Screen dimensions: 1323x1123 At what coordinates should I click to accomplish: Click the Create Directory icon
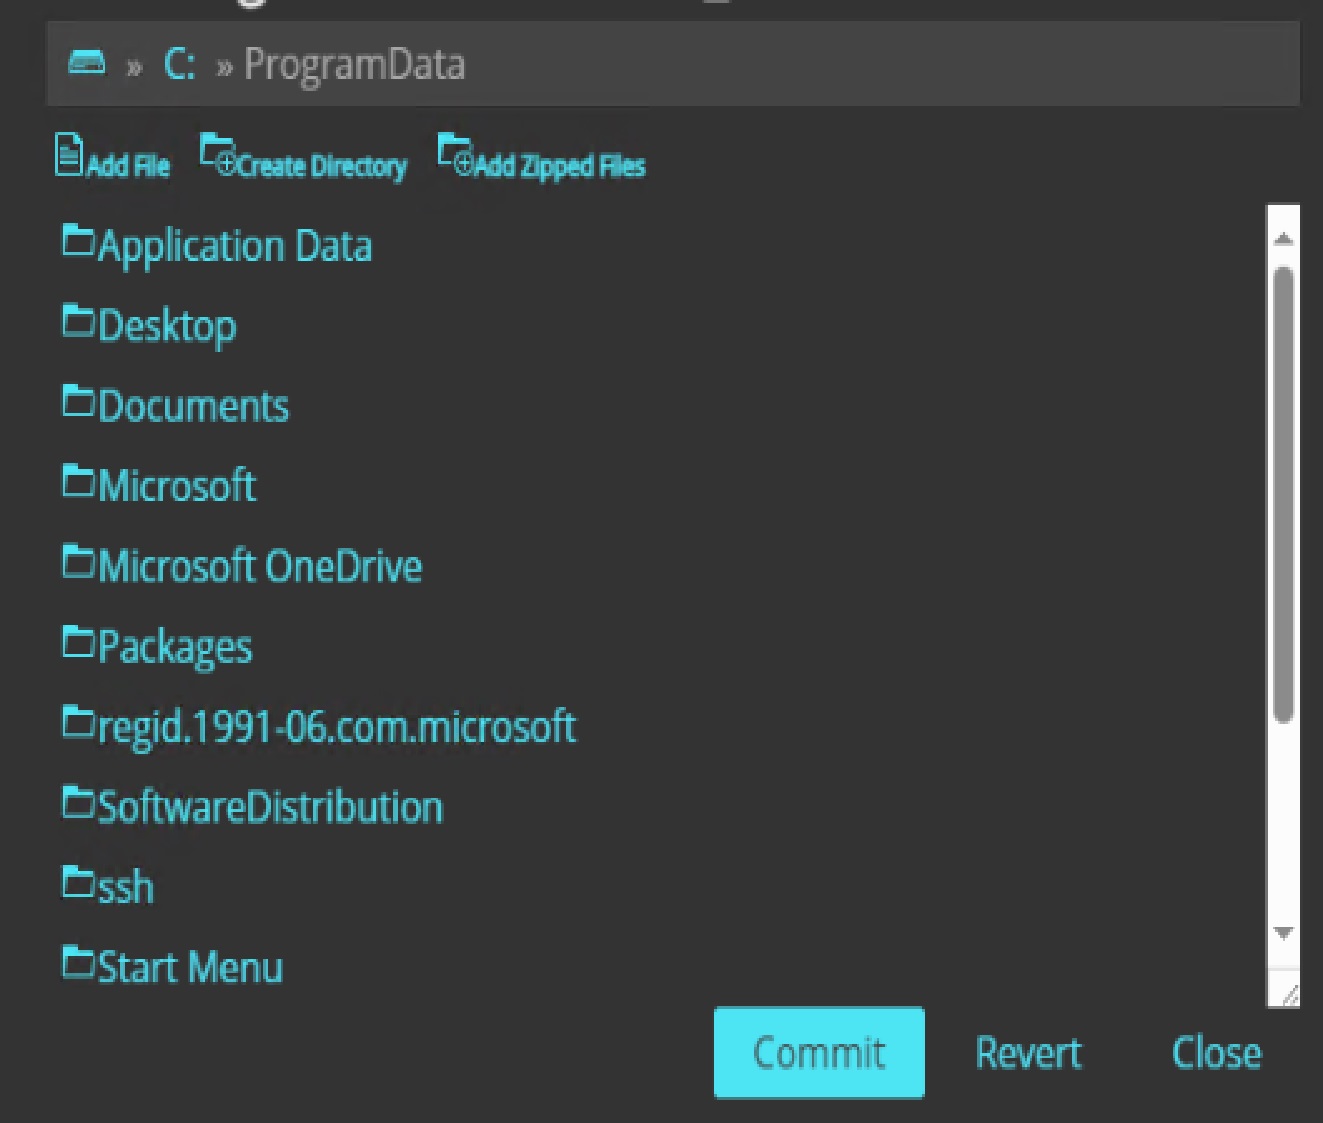point(217,155)
